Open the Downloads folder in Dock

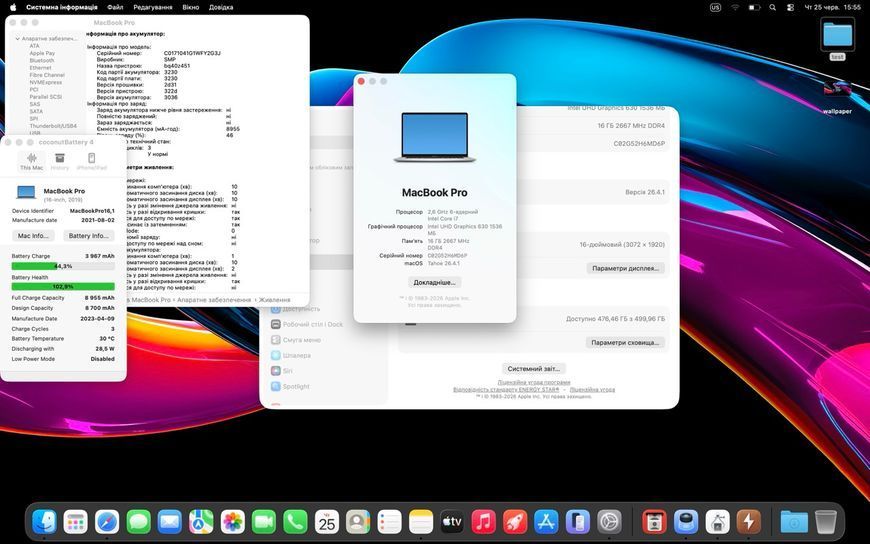click(x=794, y=522)
